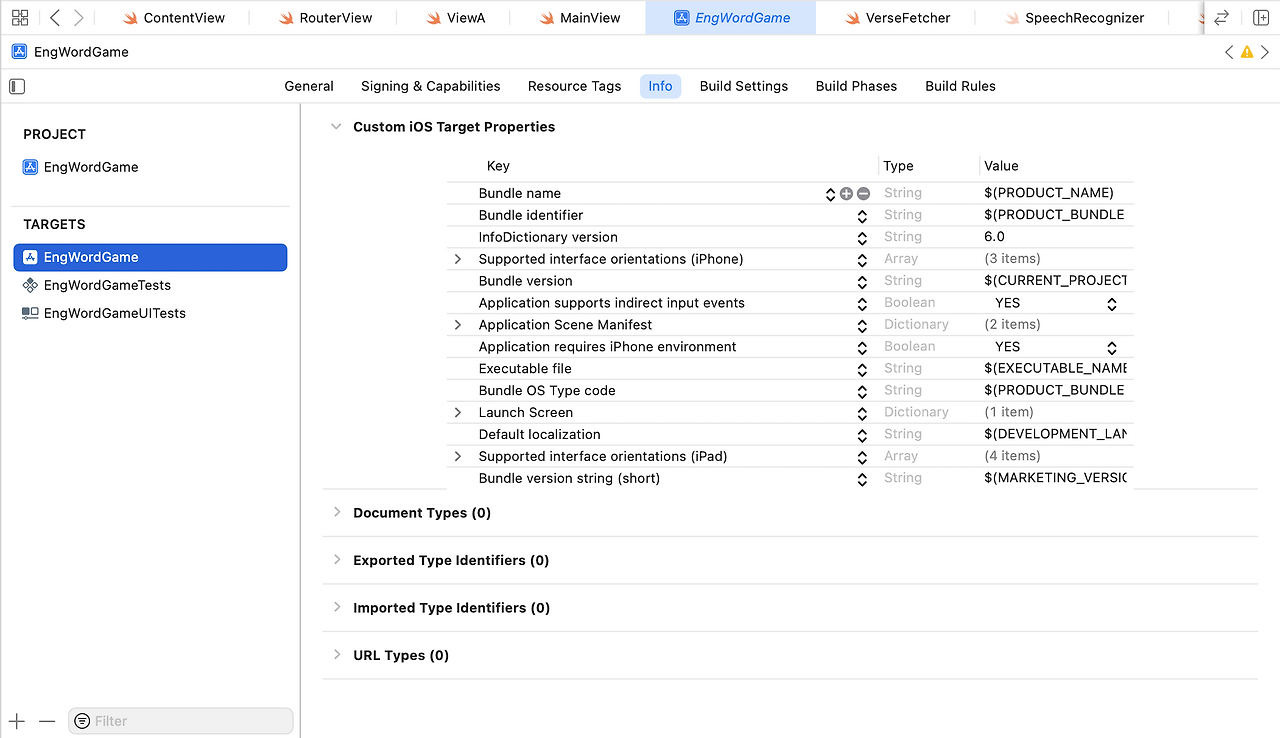Go back in editor history

pyautogui.click(x=55, y=17)
